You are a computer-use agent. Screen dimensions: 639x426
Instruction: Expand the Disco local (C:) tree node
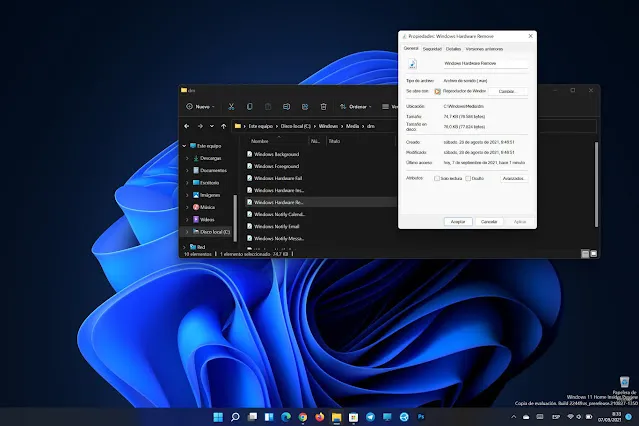[x=187, y=232]
